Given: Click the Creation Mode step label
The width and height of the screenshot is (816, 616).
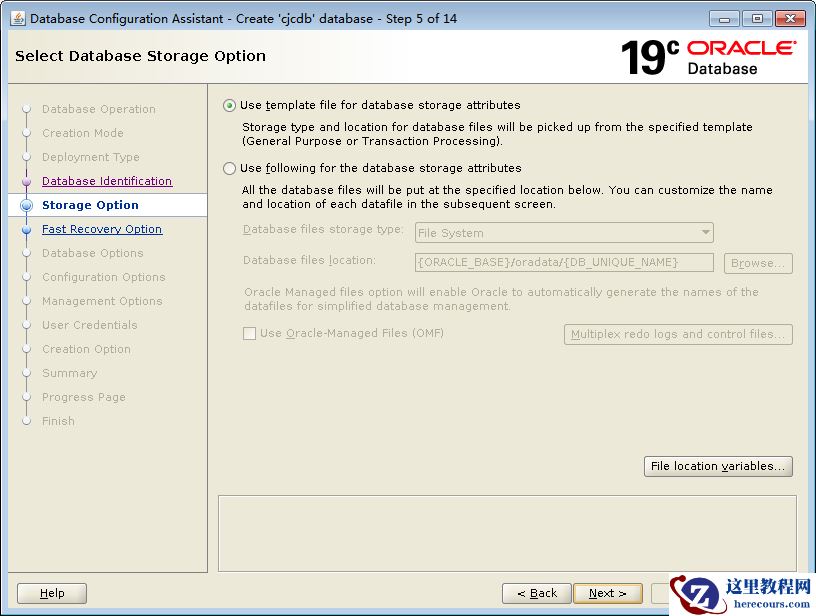Looking at the screenshot, I should [x=83, y=133].
